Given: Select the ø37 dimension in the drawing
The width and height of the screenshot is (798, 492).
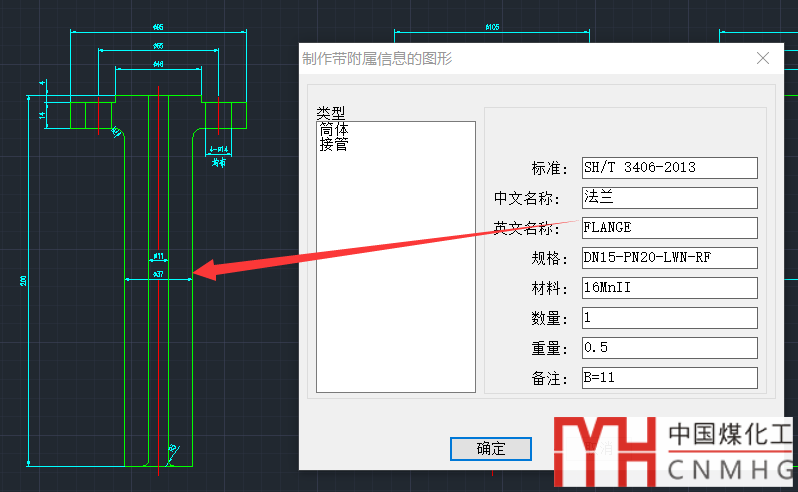Looking at the screenshot, I should click(x=158, y=273).
